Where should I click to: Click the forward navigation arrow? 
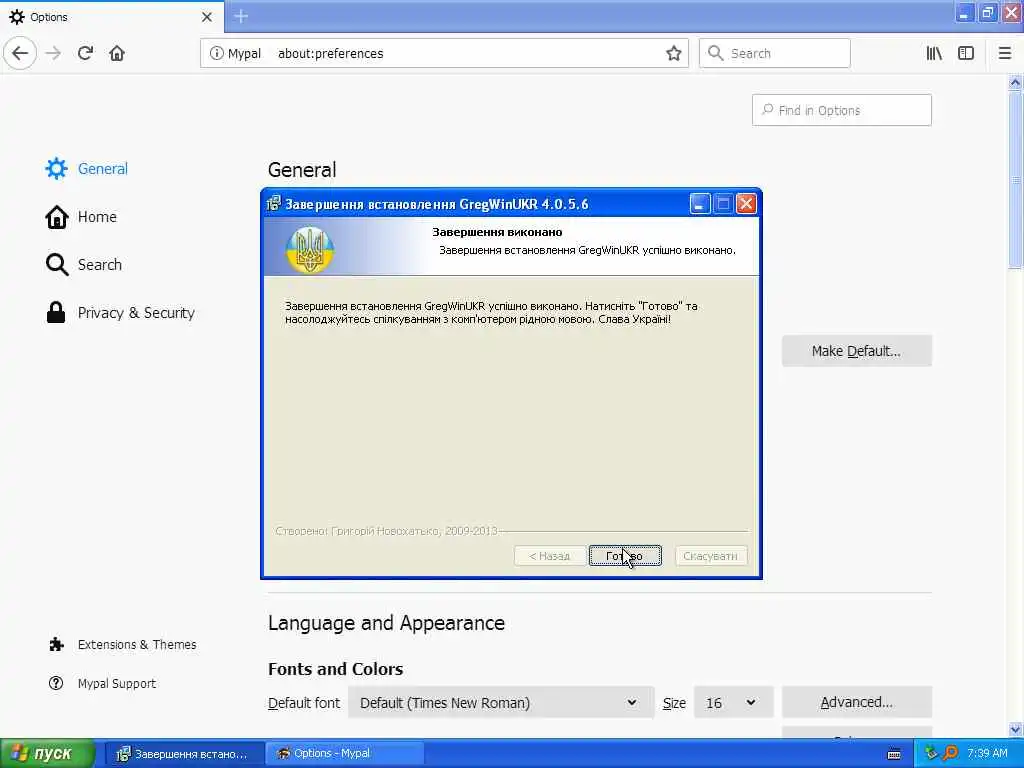coord(54,53)
